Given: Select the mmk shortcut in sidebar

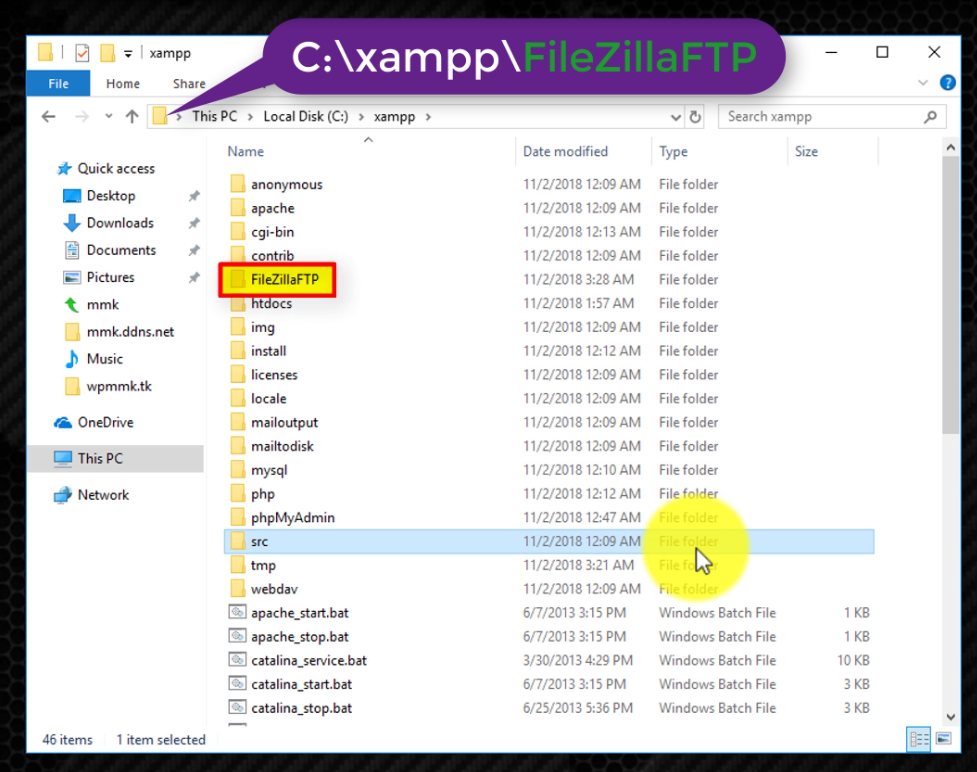Looking at the screenshot, I should (102, 305).
